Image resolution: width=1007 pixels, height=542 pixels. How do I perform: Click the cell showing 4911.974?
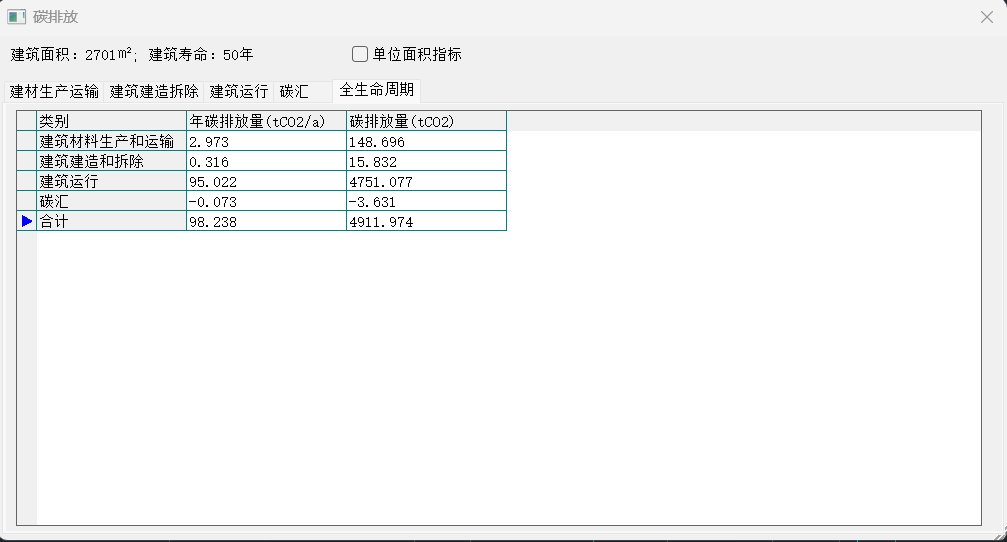pyautogui.click(x=426, y=222)
